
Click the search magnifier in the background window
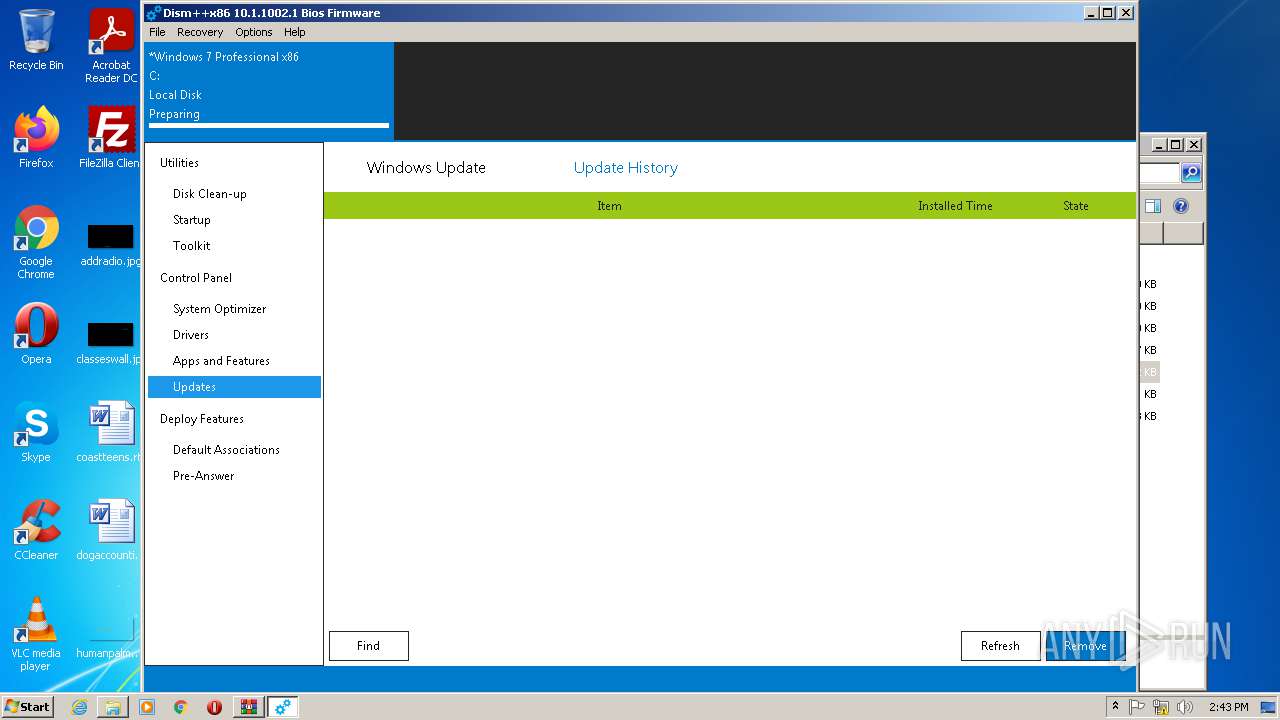(x=1191, y=173)
